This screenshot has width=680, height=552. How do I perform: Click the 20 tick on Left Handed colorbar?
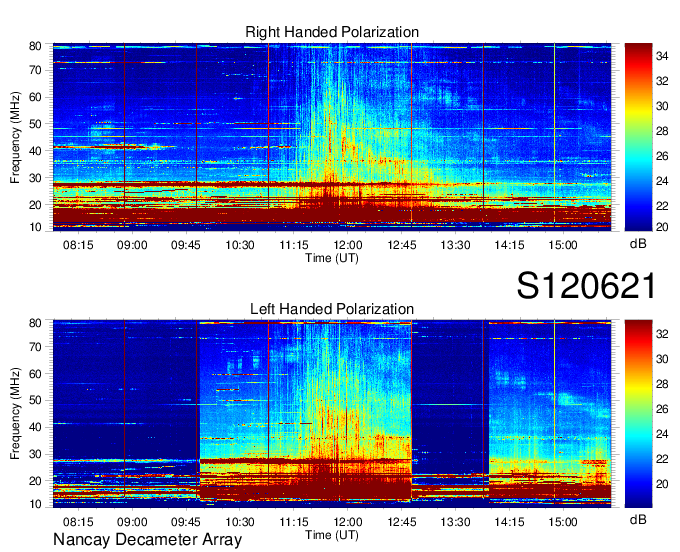[x=662, y=483]
